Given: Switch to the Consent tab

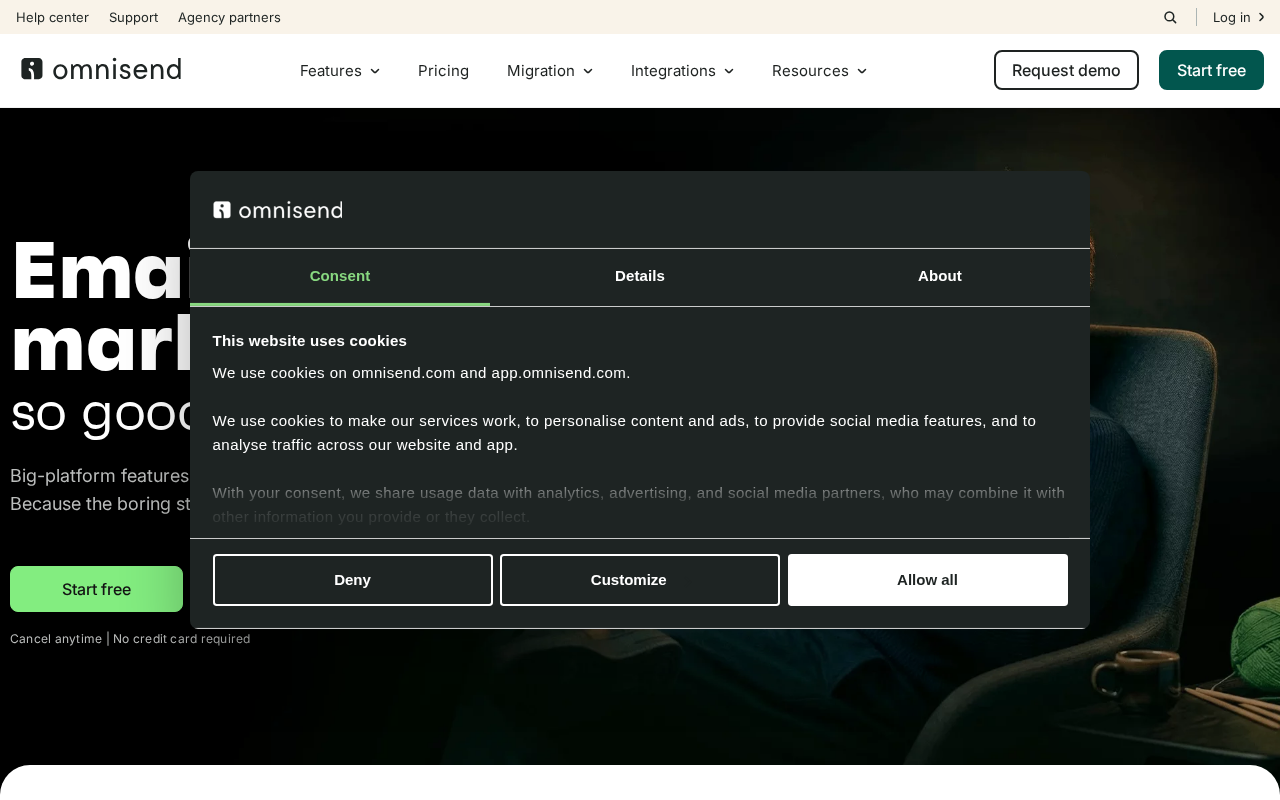Looking at the screenshot, I should click(x=340, y=277).
